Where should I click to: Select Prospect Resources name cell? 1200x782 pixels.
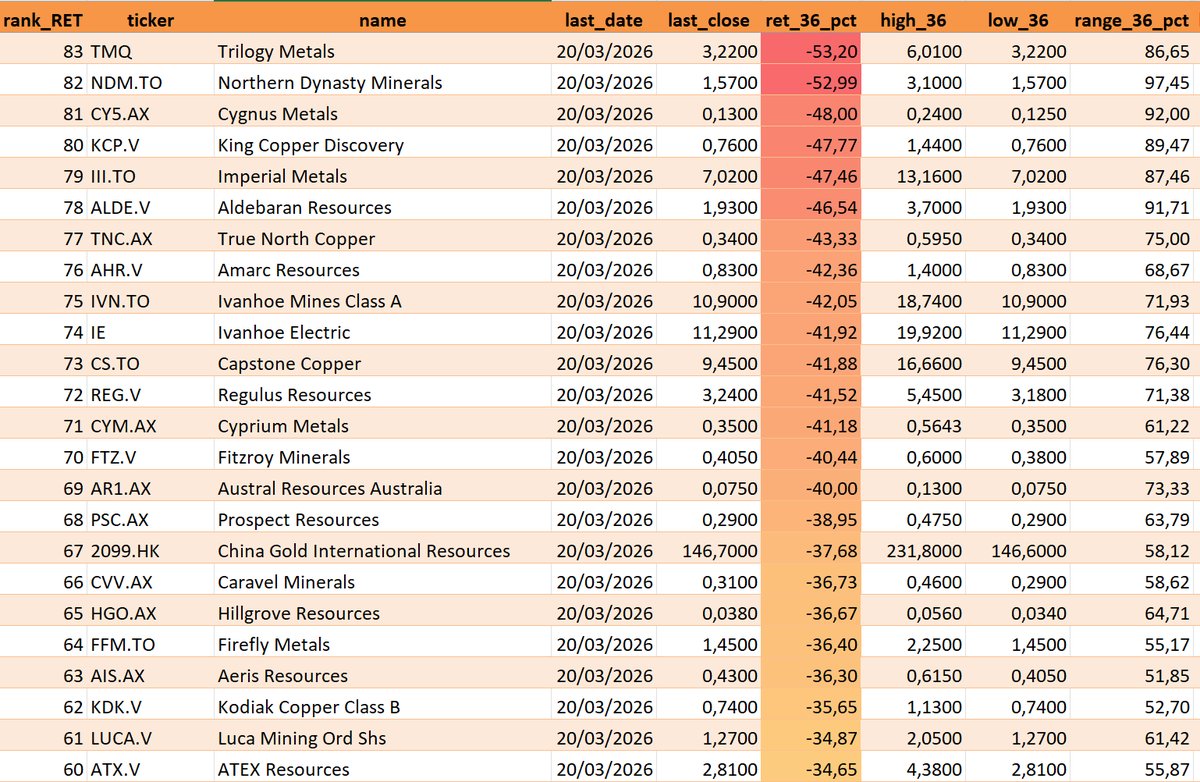coord(382,519)
